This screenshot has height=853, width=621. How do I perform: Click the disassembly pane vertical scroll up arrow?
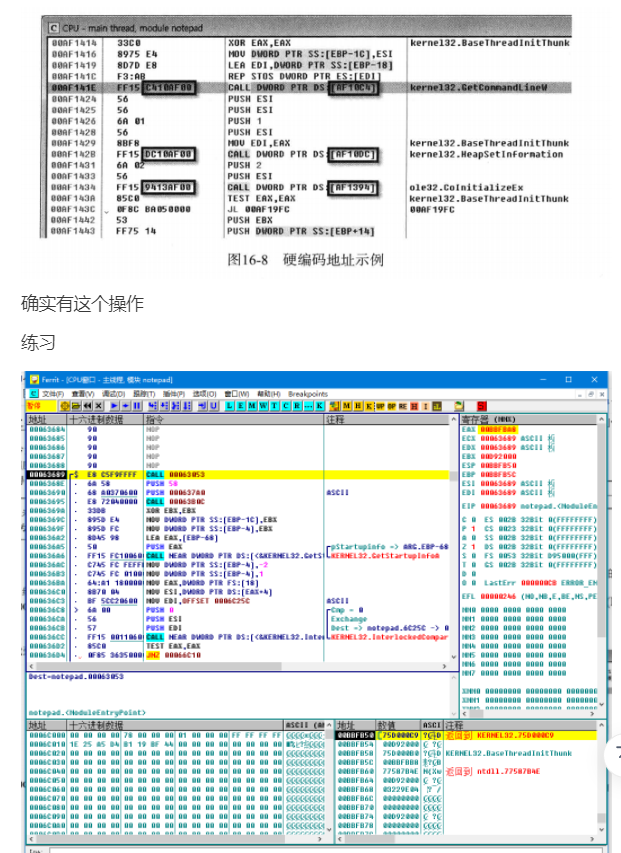454,419
